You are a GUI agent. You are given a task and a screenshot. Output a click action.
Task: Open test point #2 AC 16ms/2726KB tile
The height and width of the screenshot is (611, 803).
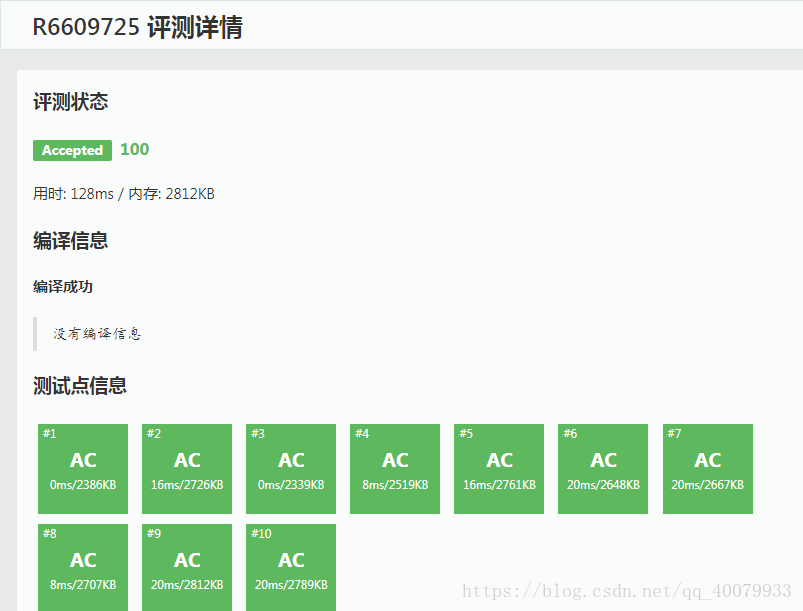pos(187,469)
